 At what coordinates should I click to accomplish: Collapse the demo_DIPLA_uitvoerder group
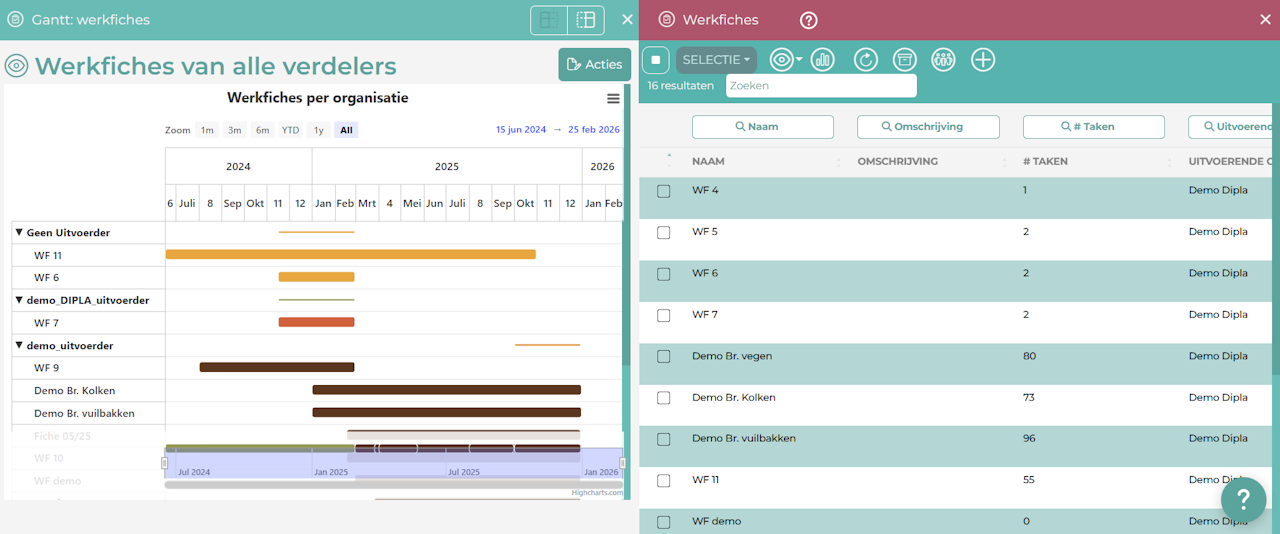pos(19,300)
